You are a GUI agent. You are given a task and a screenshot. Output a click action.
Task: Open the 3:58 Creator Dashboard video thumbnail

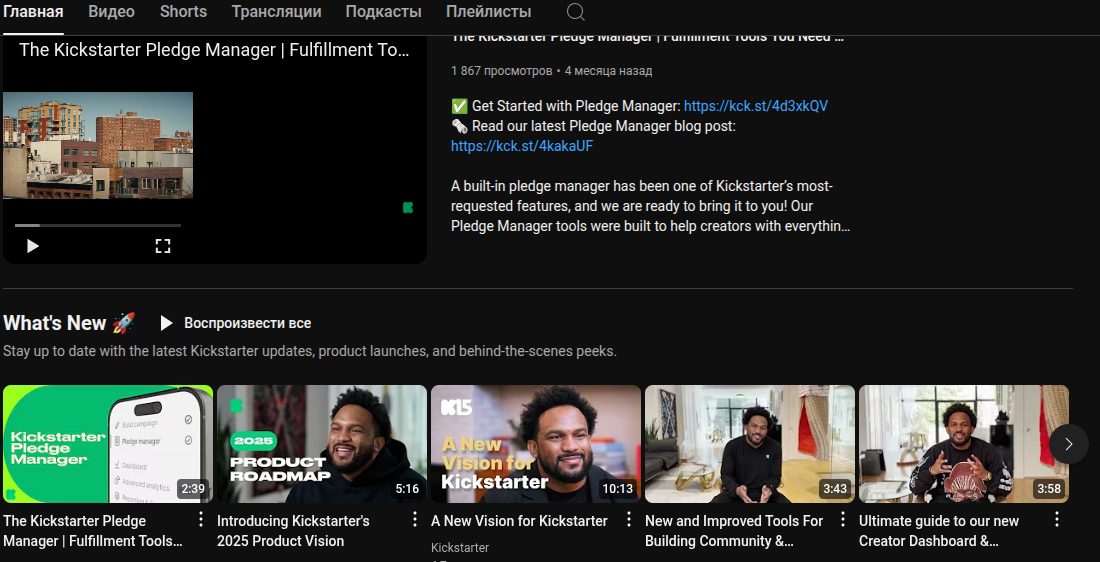964,444
